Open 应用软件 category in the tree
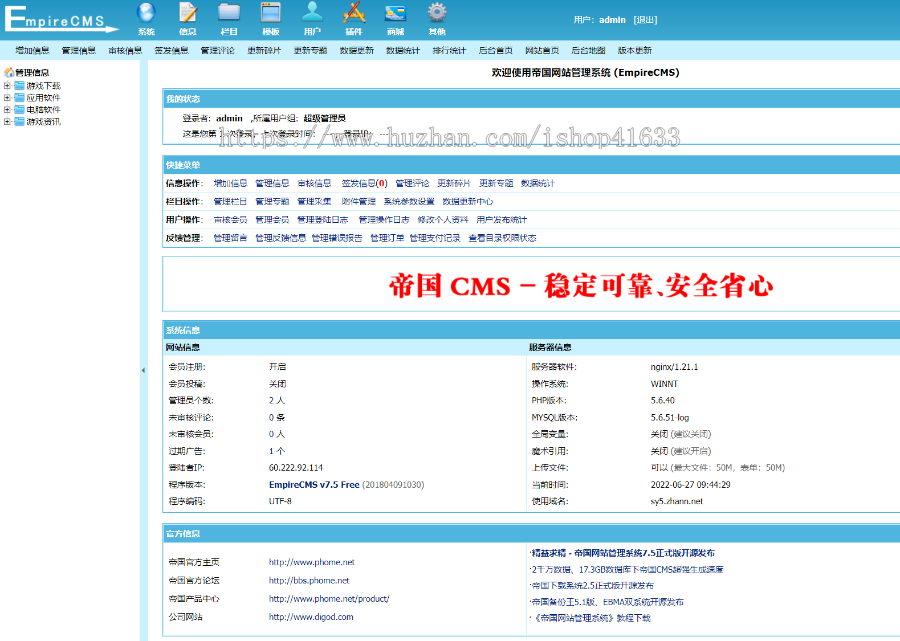This screenshot has width=900, height=641. click(x=43, y=98)
